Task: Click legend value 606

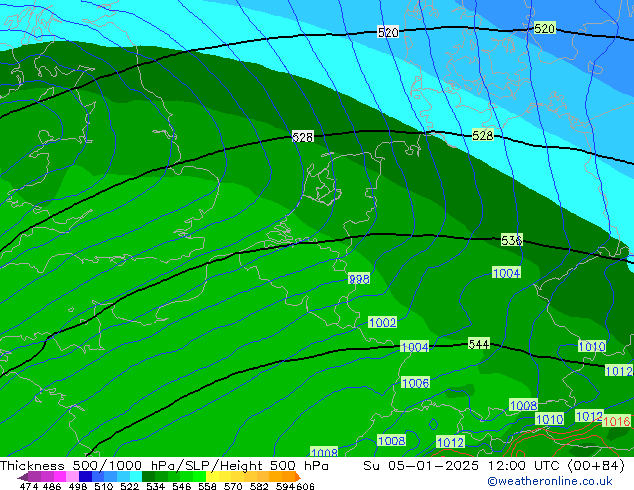Action: 305,486
